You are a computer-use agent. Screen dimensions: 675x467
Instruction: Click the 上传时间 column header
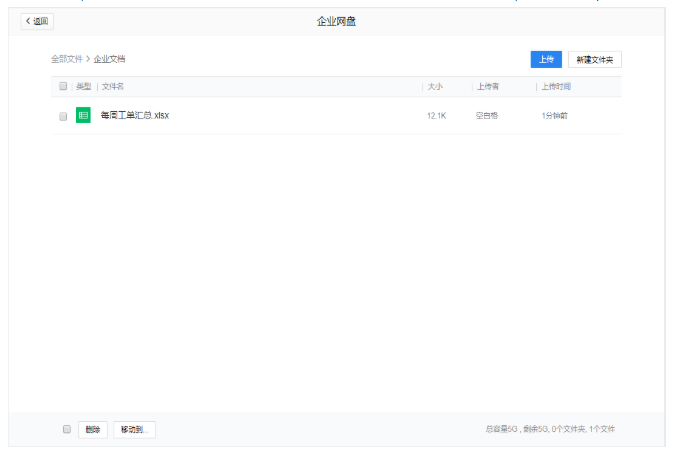[x=556, y=87]
